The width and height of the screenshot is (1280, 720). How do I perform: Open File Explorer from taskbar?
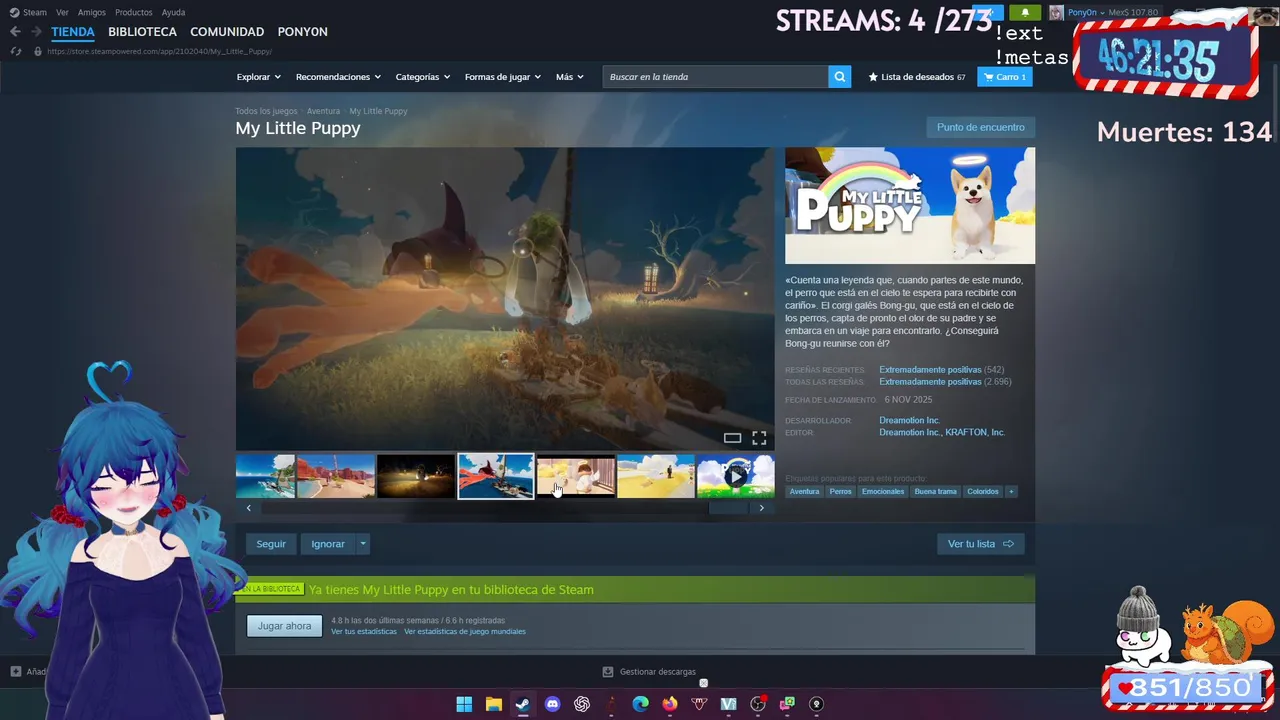(494, 704)
